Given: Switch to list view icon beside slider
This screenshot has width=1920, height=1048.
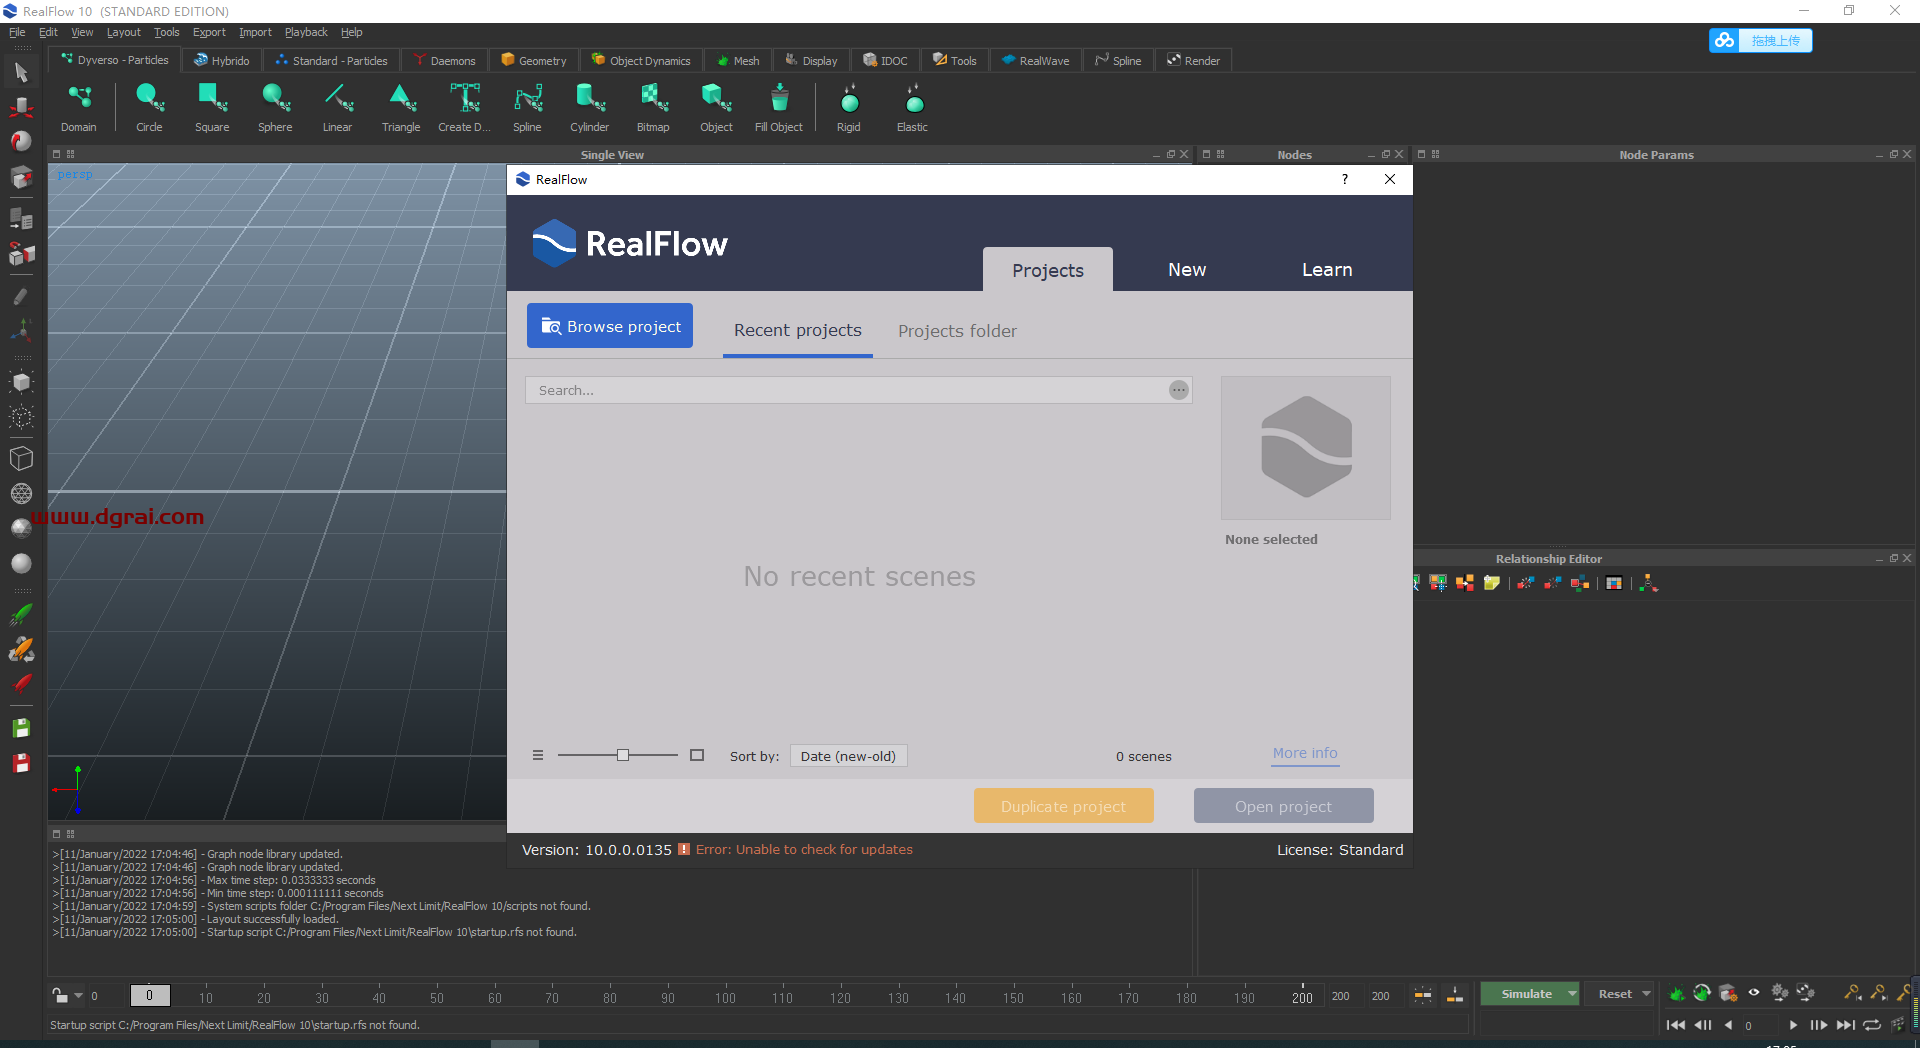Looking at the screenshot, I should [538, 755].
